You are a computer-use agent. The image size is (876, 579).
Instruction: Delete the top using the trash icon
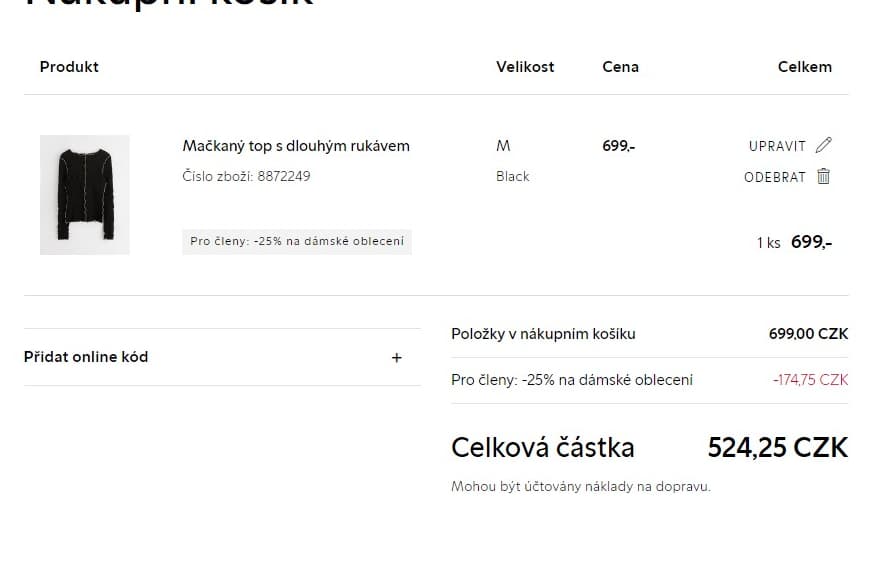click(823, 176)
